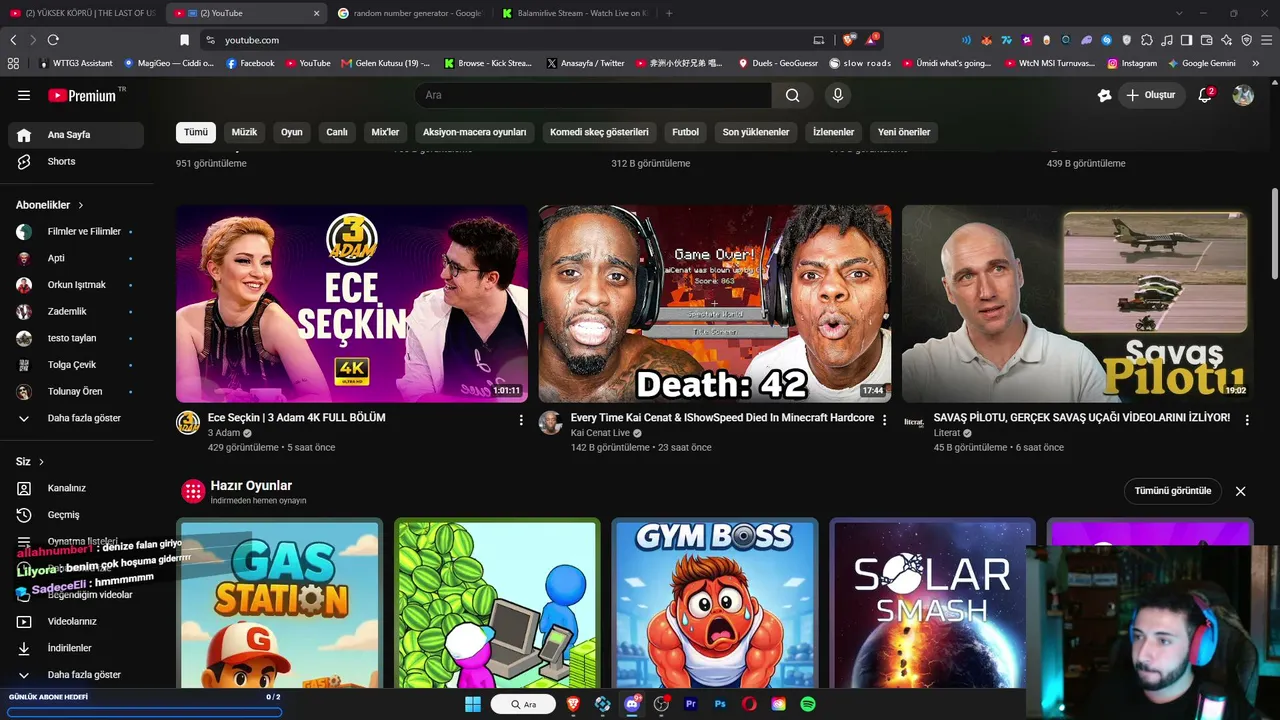Open the YouTube hamburger guide menu
Viewport: 1280px width, 720px height.
[x=24, y=95]
